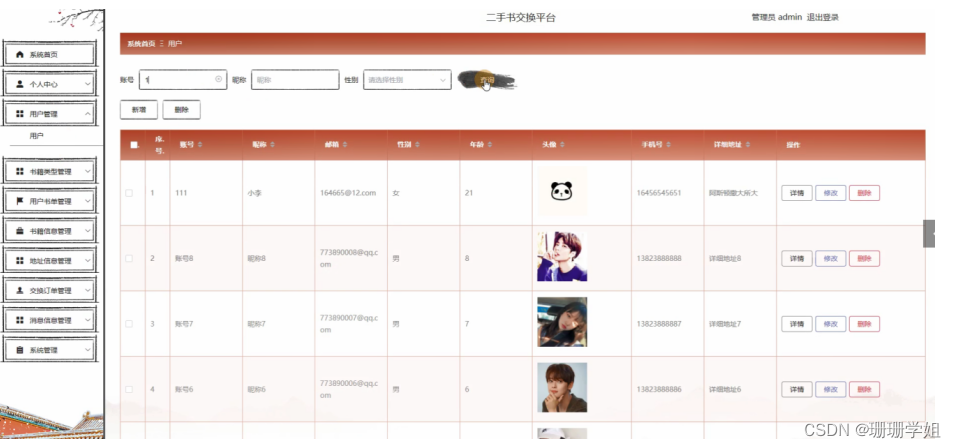Open 详情 for user 小李
This screenshot has height=448, width=956.
(797, 193)
